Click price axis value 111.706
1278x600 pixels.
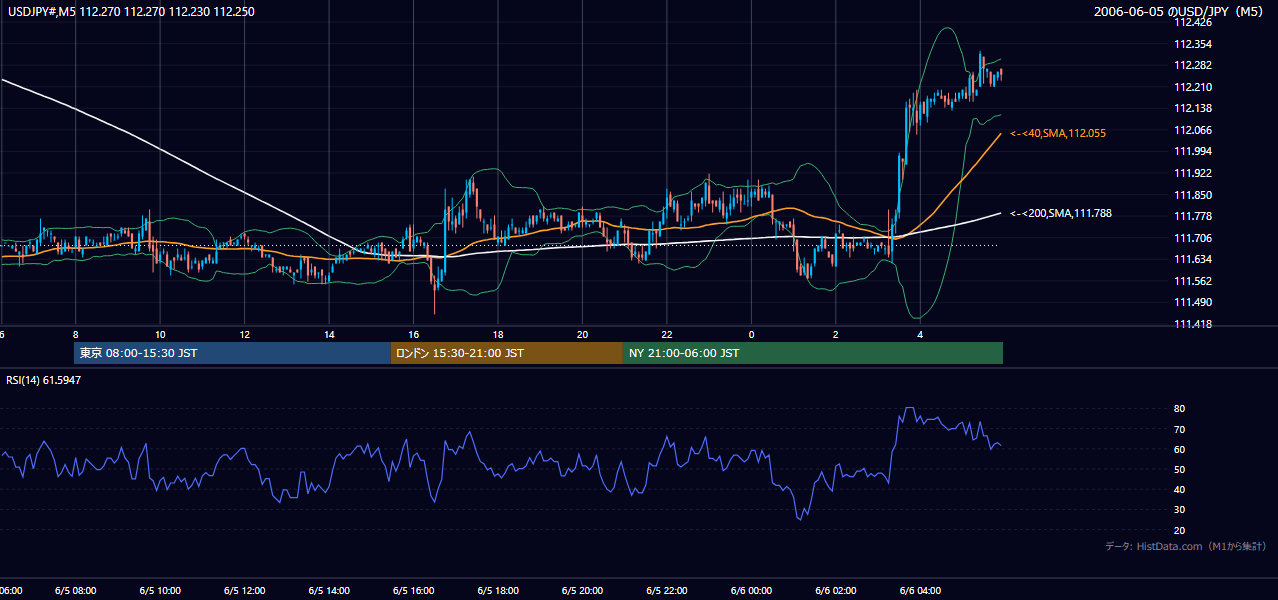[x=1192, y=238]
